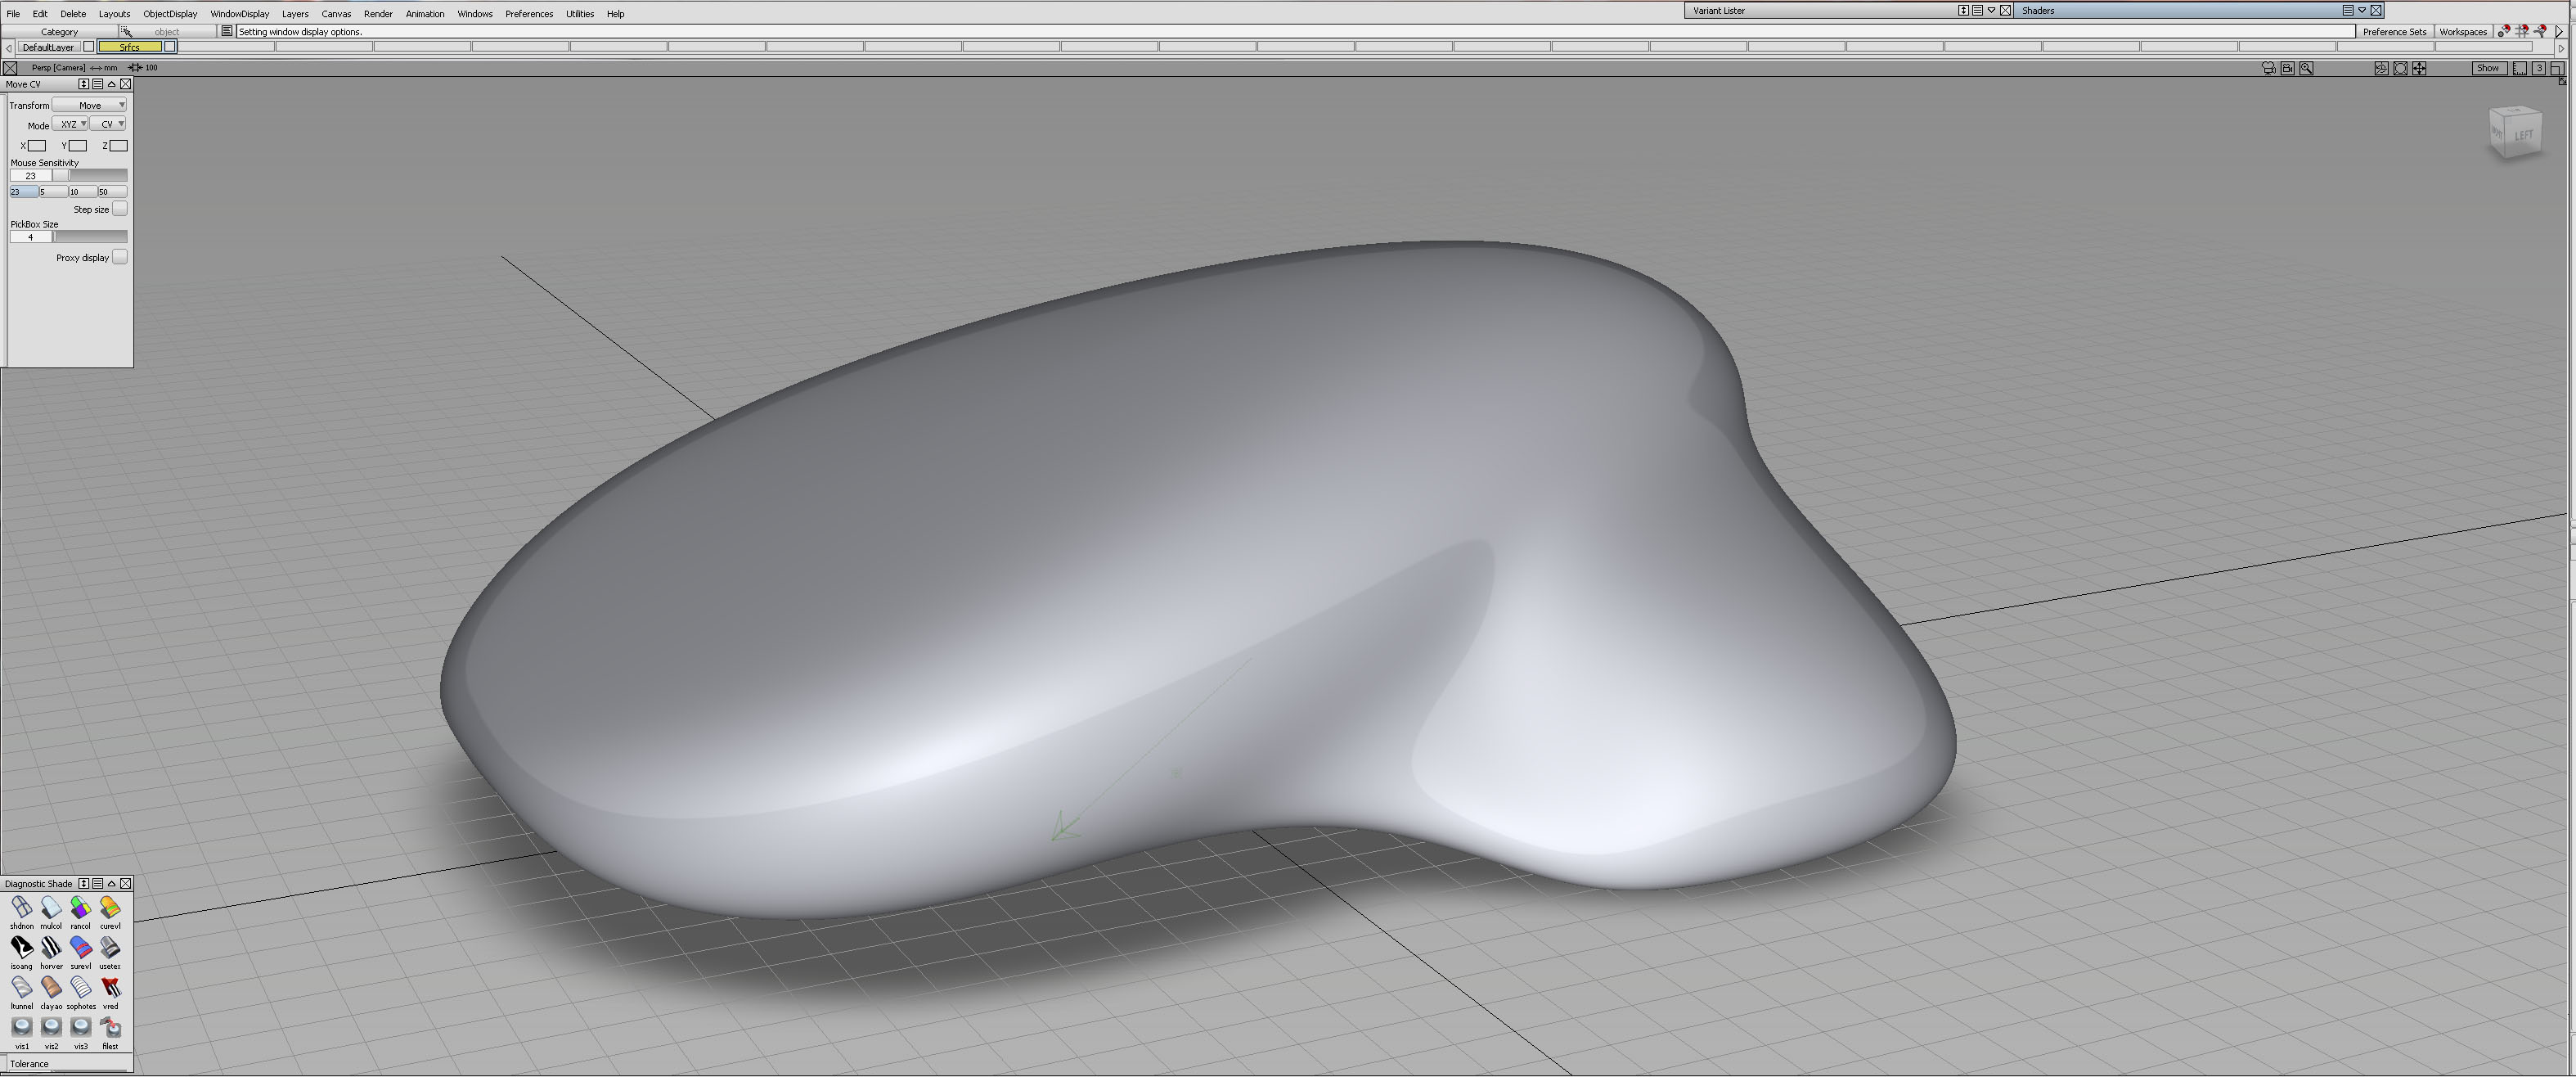The width and height of the screenshot is (2576, 1077).
Task: Select the rancol random color shader
Action: (x=80, y=908)
